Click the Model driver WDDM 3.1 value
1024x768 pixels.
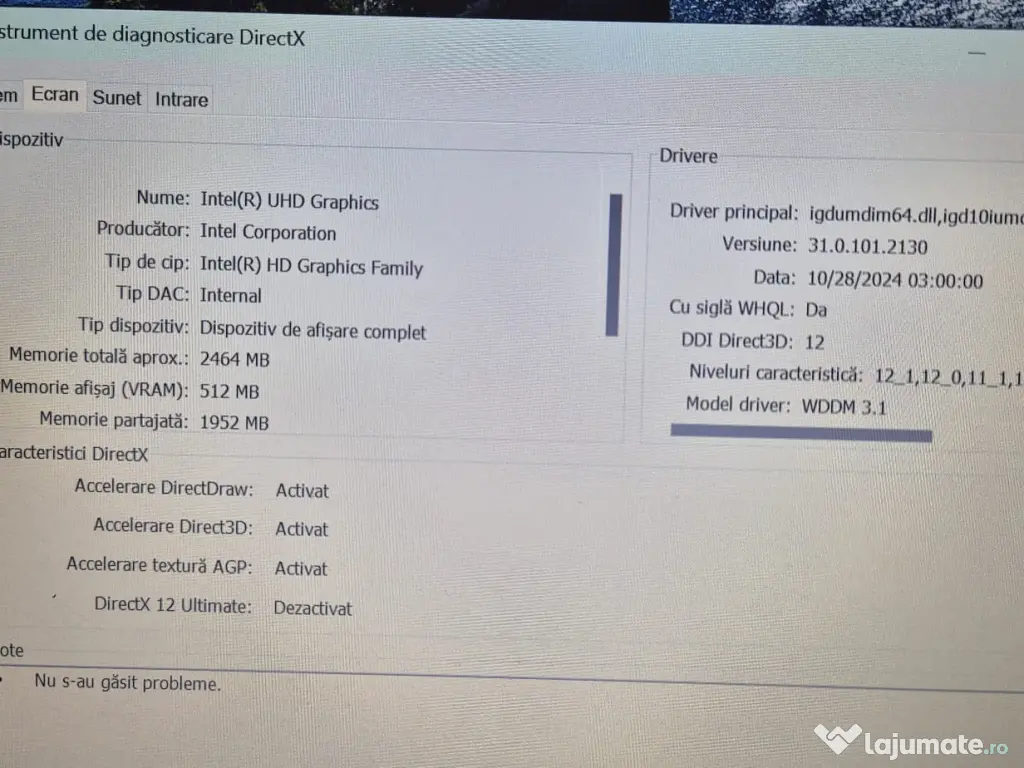click(843, 407)
